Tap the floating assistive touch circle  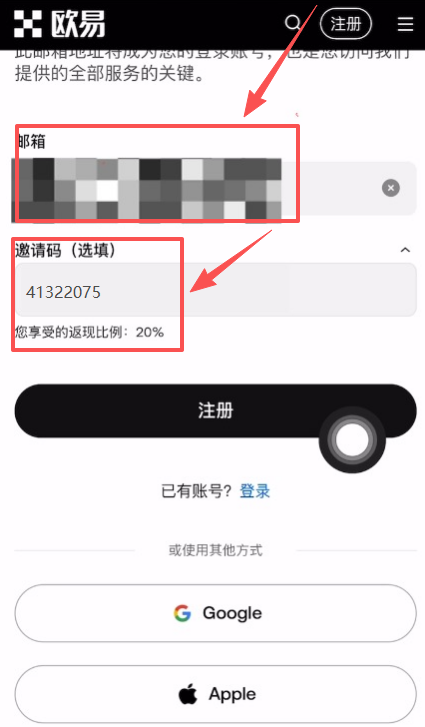pos(352,440)
